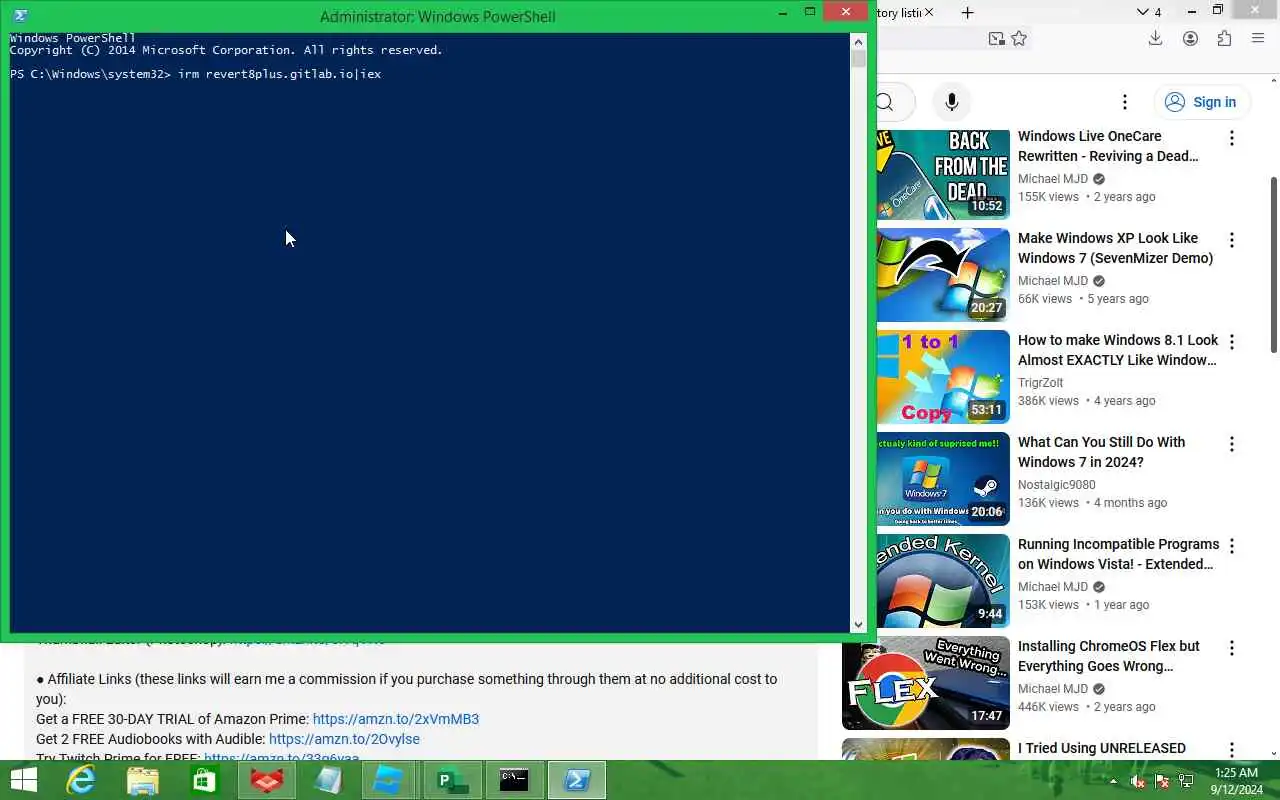
Task: Minimize the PowerShell window
Action: pos(783,12)
